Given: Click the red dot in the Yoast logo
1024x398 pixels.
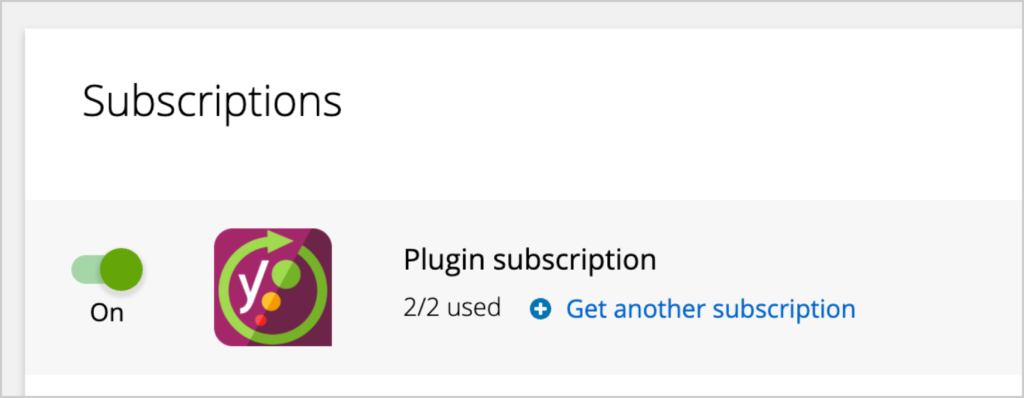Looking at the screenshot, I should click(x=260, y=320).
